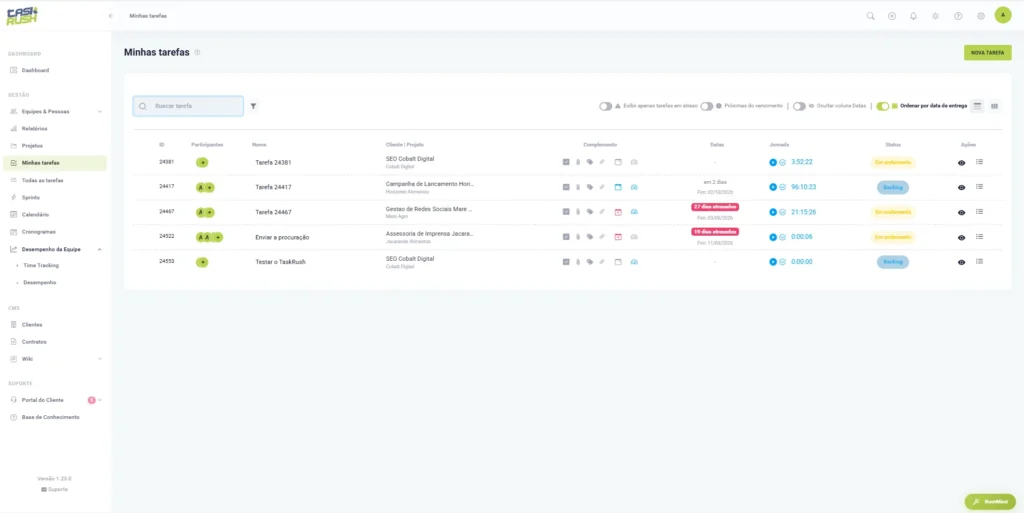Screen dimensions: 1024x513
Task: Open the Backlog status of Testar o TaskRush
Action: 893,262
